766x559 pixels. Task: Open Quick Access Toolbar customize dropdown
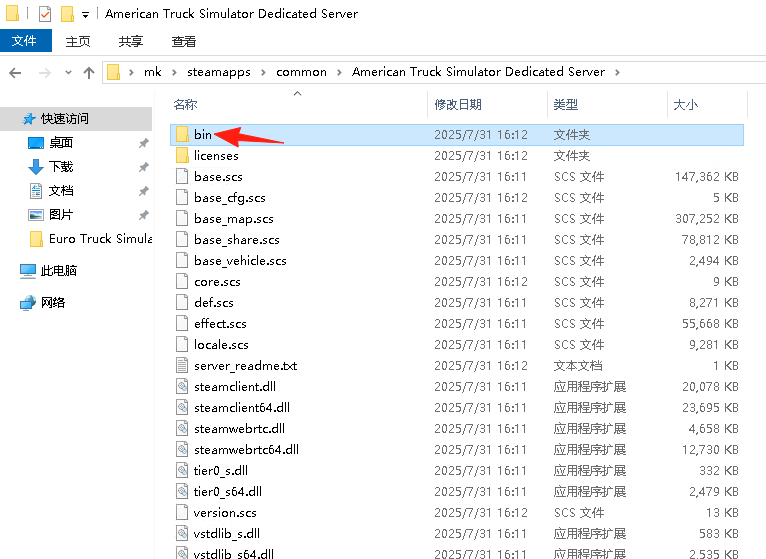coord(85,15)
